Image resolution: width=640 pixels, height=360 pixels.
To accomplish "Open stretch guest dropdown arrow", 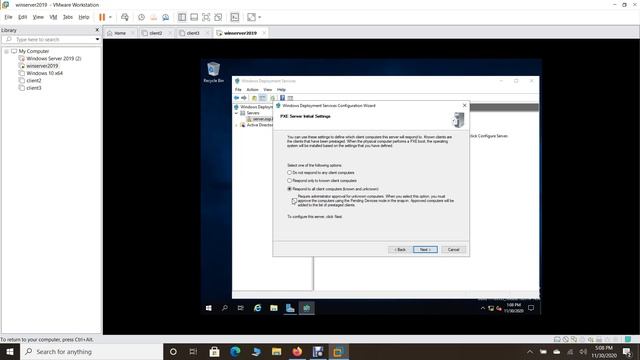I will tap(260, 17).
